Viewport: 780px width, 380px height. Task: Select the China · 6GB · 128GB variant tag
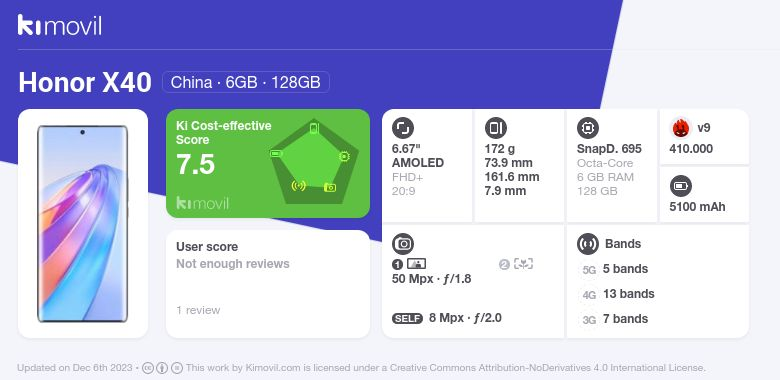tap(246, 82)
